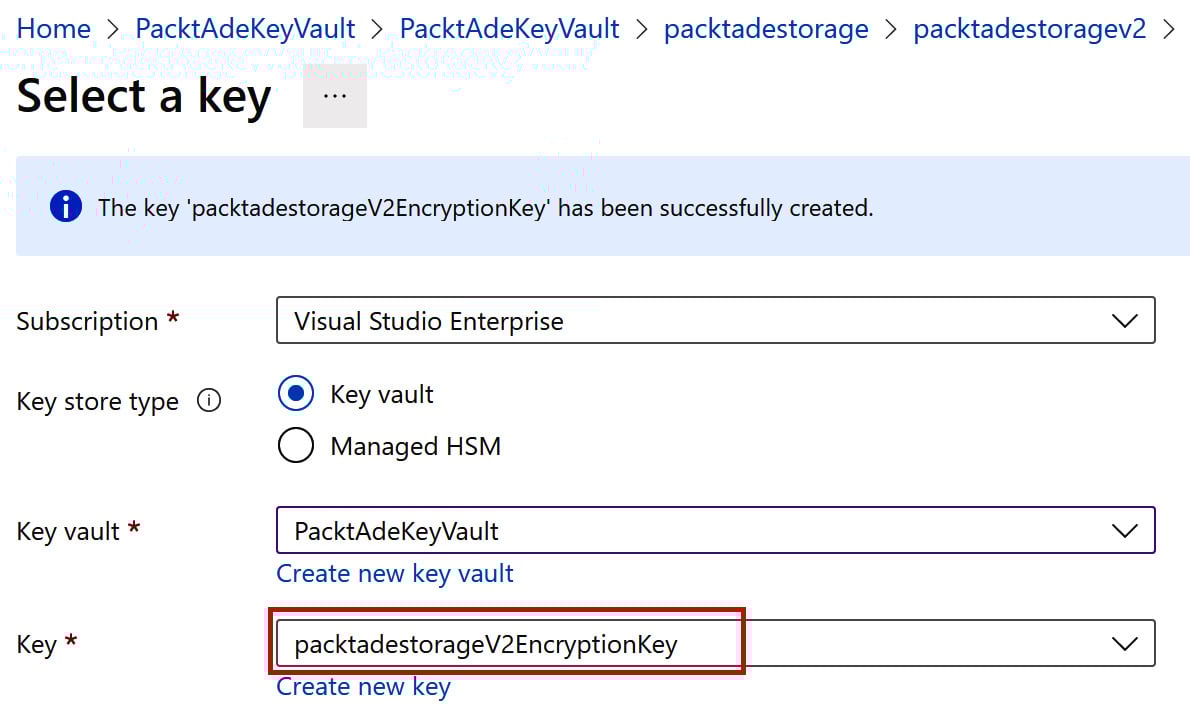Expand the Key dropdown chevron
The height and width of the screenshot is (720, 1190).
coord(1125,644)
